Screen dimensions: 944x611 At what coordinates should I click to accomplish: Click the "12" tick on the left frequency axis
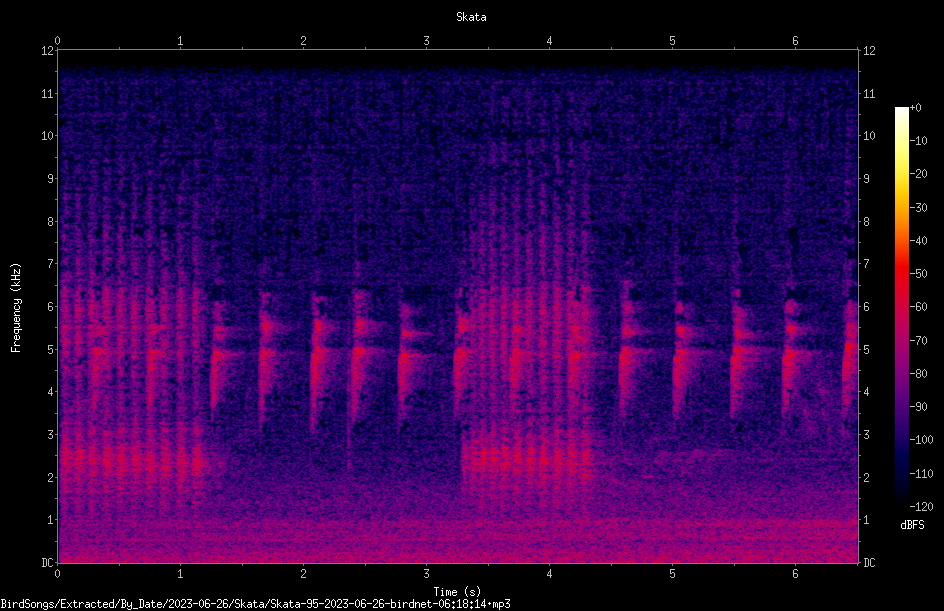coord(47,51)
